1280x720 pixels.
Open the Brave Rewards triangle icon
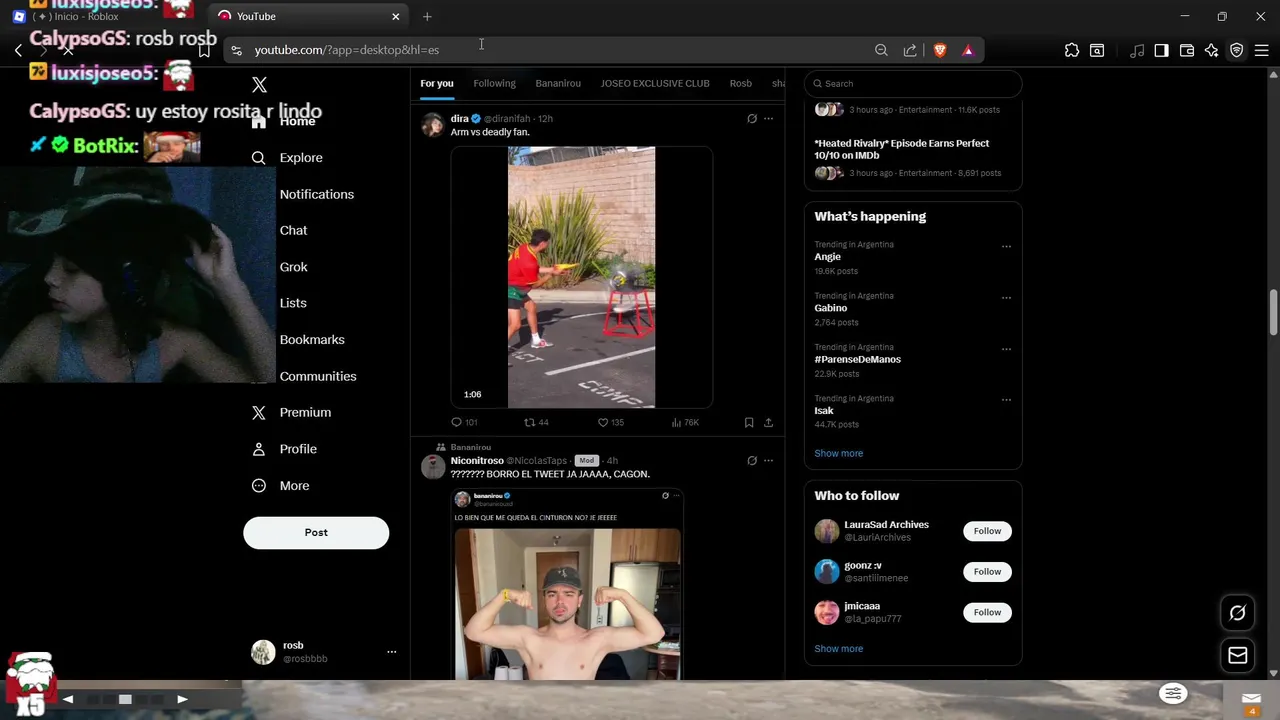tap(968, 50)
